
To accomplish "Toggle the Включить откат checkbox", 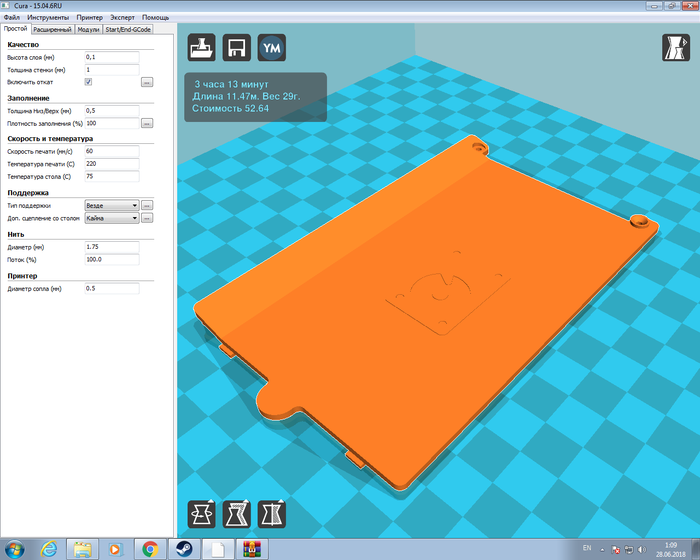I will (x=88, y=82).
